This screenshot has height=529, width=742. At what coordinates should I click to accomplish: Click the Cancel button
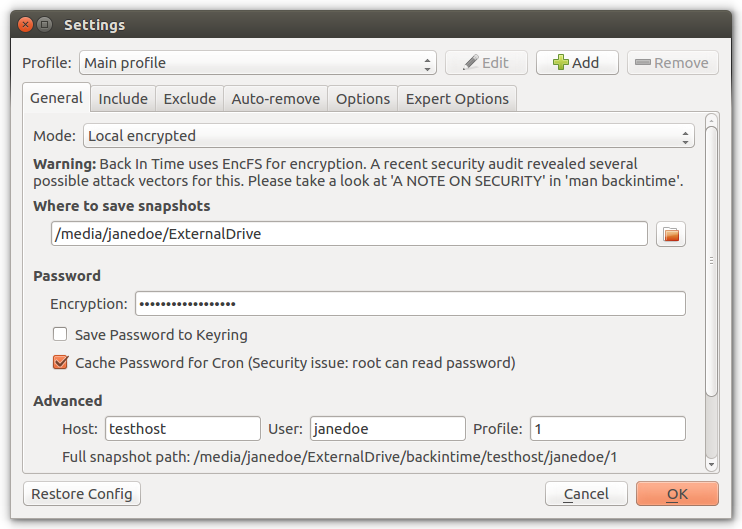[586, 494]
